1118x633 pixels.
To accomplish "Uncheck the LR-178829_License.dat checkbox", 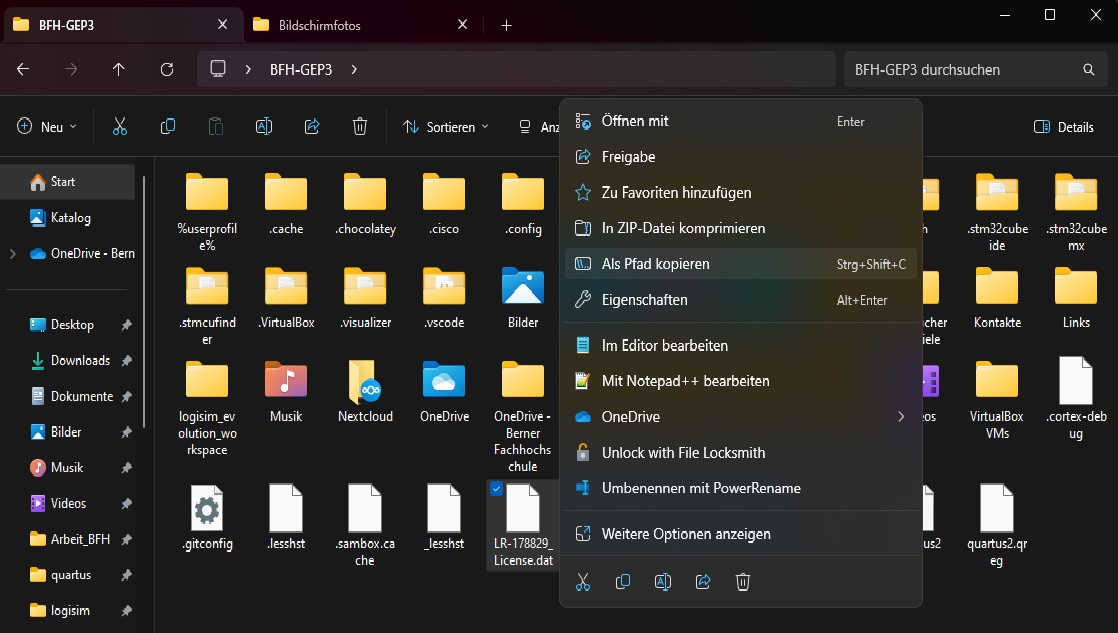I will [x=496, y=489].
